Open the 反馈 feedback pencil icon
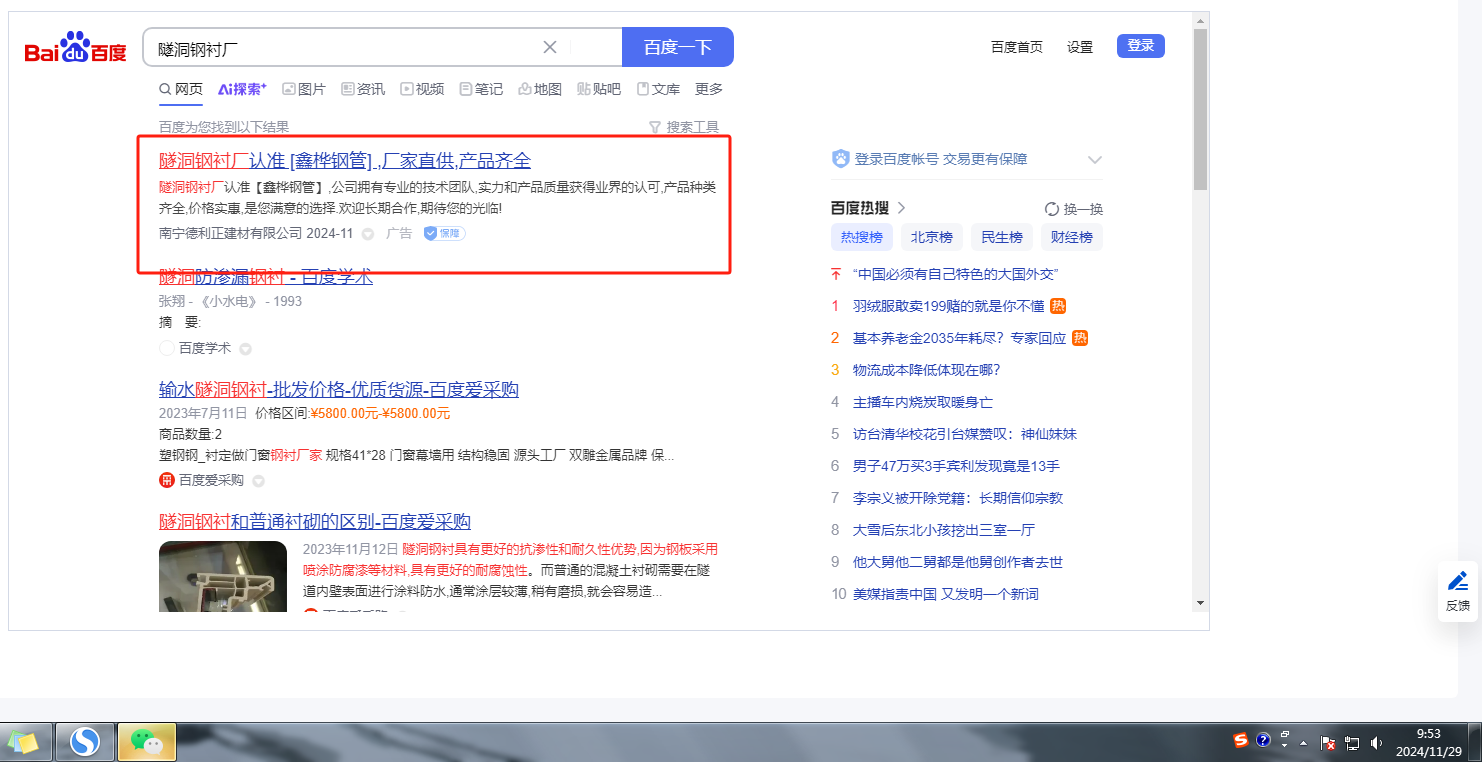Image resolution: width=1482 pixels, height=762 pixels. click(x=1458, y=581)
